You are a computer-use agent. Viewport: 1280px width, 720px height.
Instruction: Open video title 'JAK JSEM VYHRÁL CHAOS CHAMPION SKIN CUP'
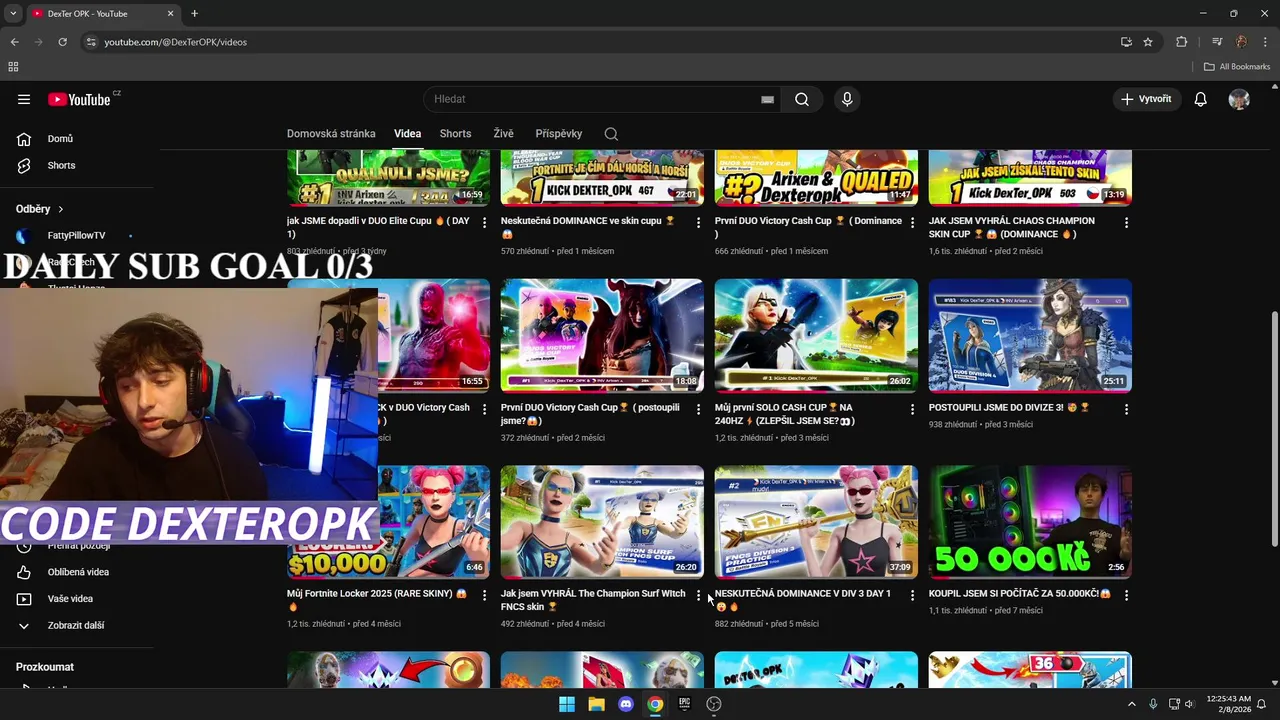click(1011, 227)
